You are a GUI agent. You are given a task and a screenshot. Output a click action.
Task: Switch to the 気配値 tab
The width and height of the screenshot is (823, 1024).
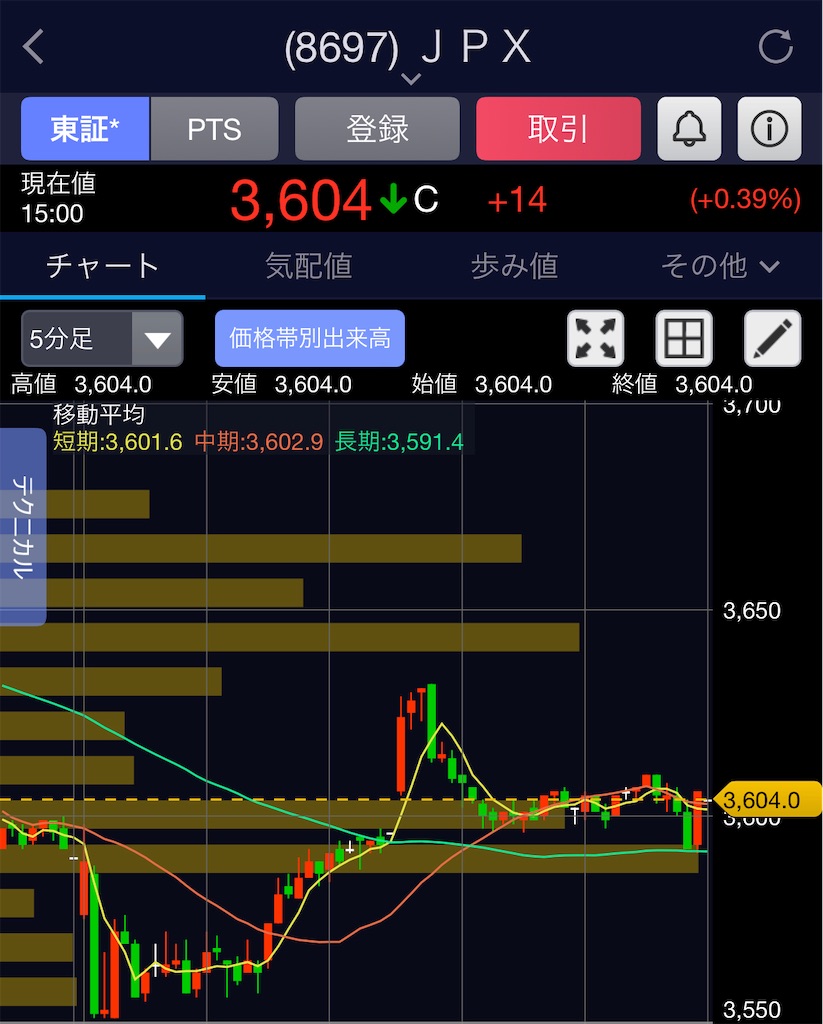pos(308,266)
